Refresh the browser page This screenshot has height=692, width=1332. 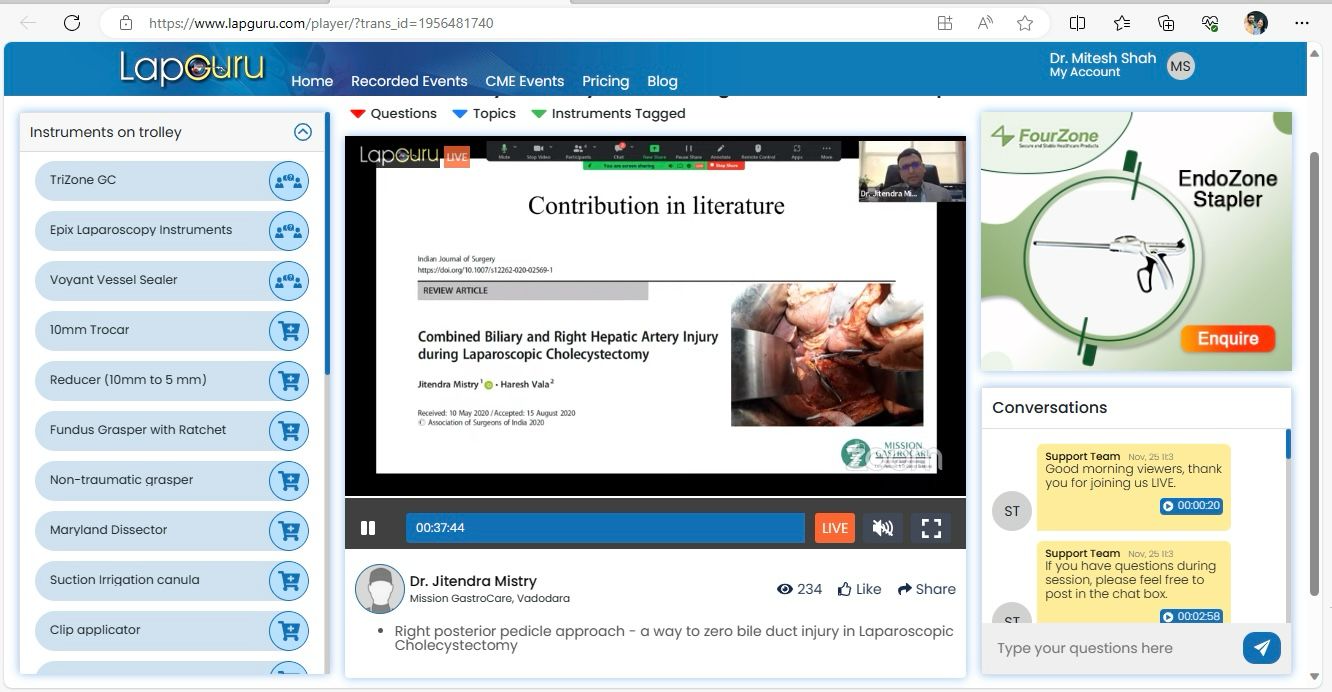pos(72,23)
